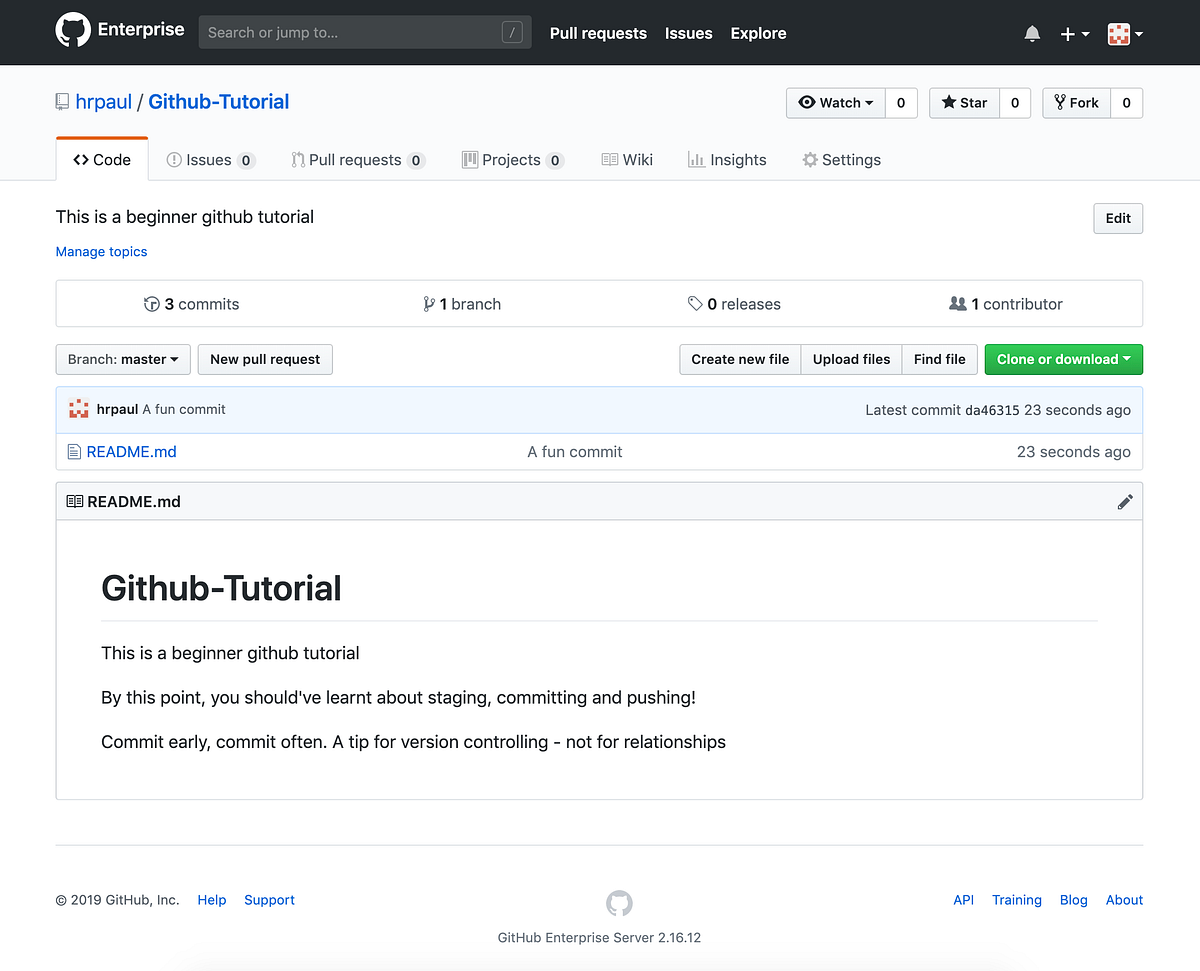Select the branch icon next to 1 branch
This screenshot has height=971, width=1200.
pos(429,303)
